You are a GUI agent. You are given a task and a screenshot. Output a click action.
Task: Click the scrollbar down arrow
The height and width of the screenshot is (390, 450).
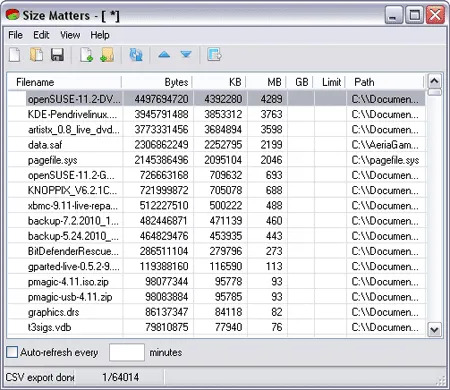[x=434, y=330]
